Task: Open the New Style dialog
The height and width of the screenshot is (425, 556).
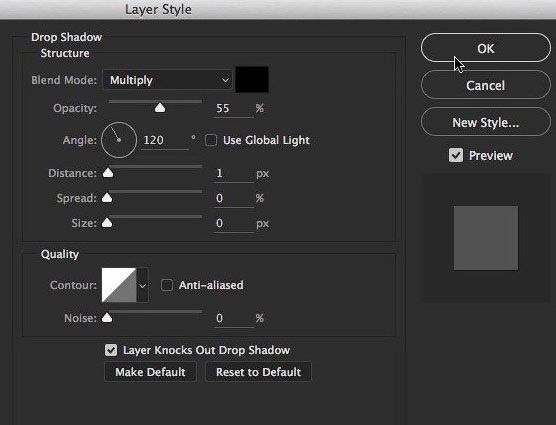Action: coord(486,122)
